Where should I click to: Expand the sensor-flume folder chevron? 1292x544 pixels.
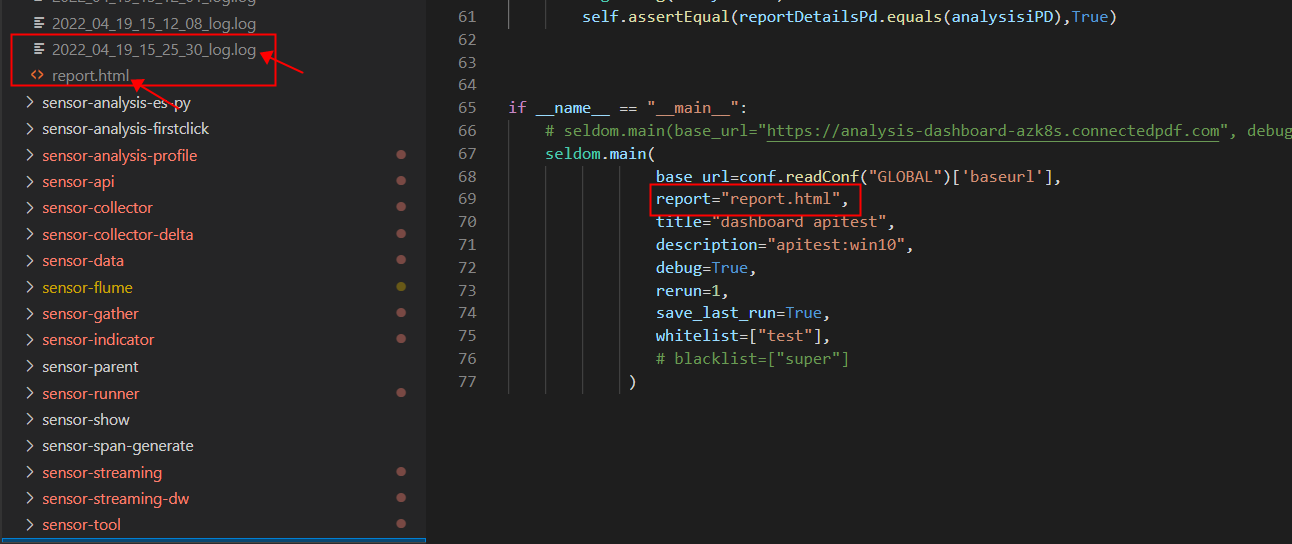click(30, 287)
